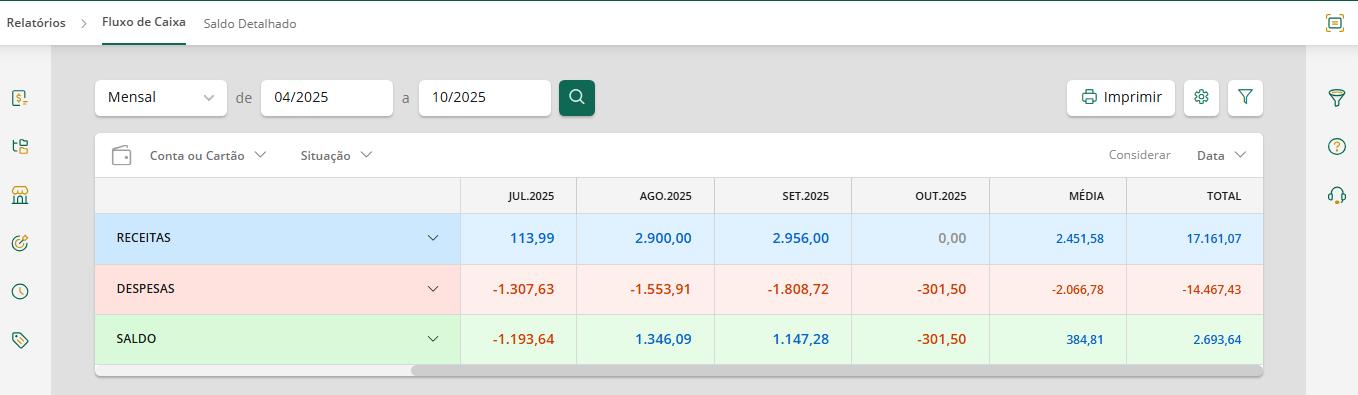This screenshot has height=395, width=1358.
Task: Click saldo average 384,81
Action: pyautogui.click(x=1085, y=340)
